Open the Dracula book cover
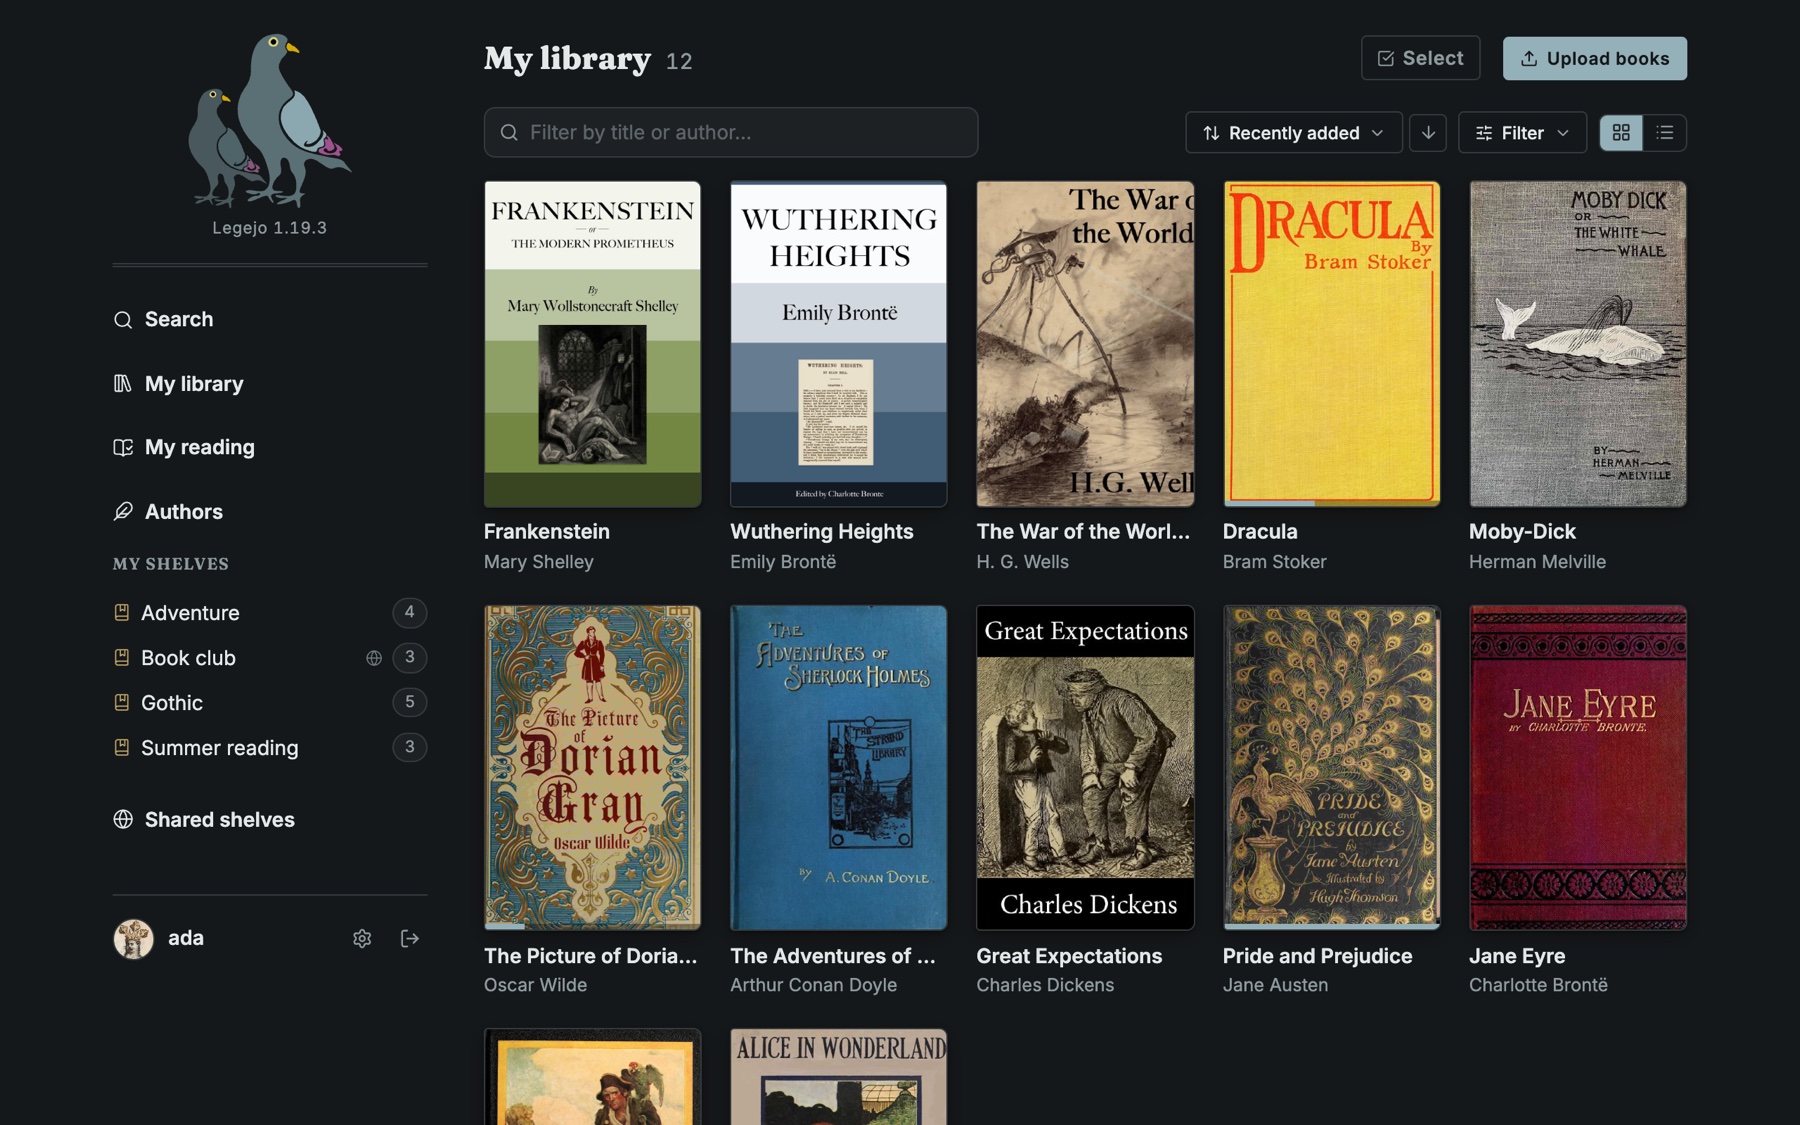This screenshot has width=1800, height=1125. 1331,344
